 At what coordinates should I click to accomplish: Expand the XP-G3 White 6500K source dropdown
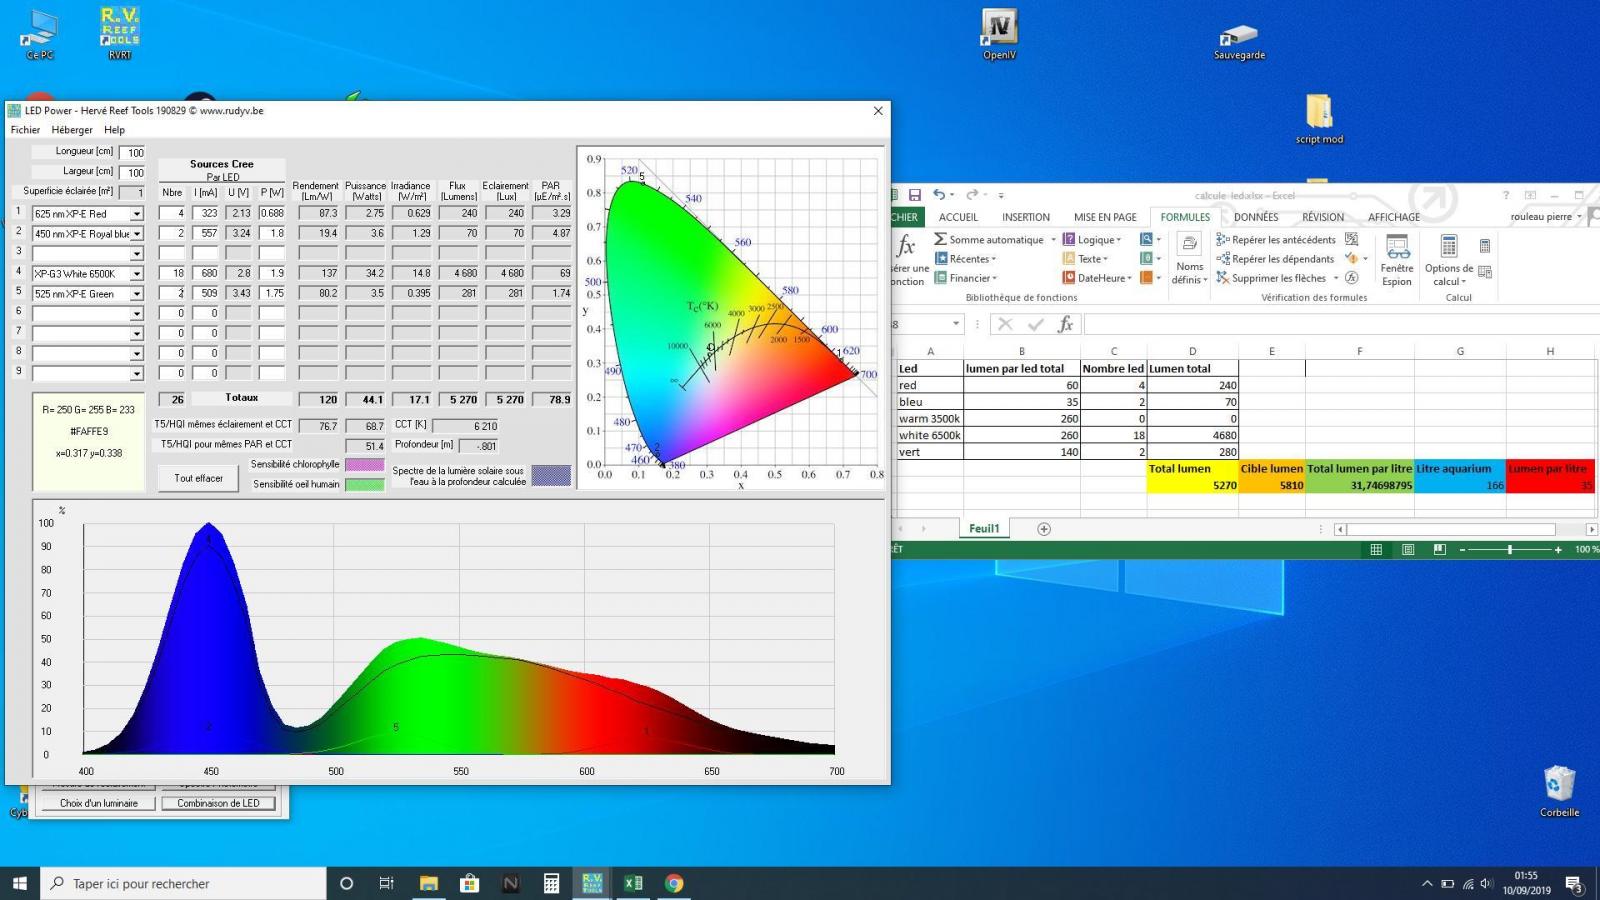click(137, 274)
